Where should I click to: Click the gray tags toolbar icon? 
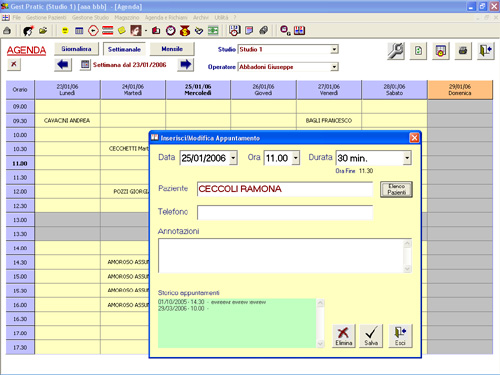[x=263, y=31]
